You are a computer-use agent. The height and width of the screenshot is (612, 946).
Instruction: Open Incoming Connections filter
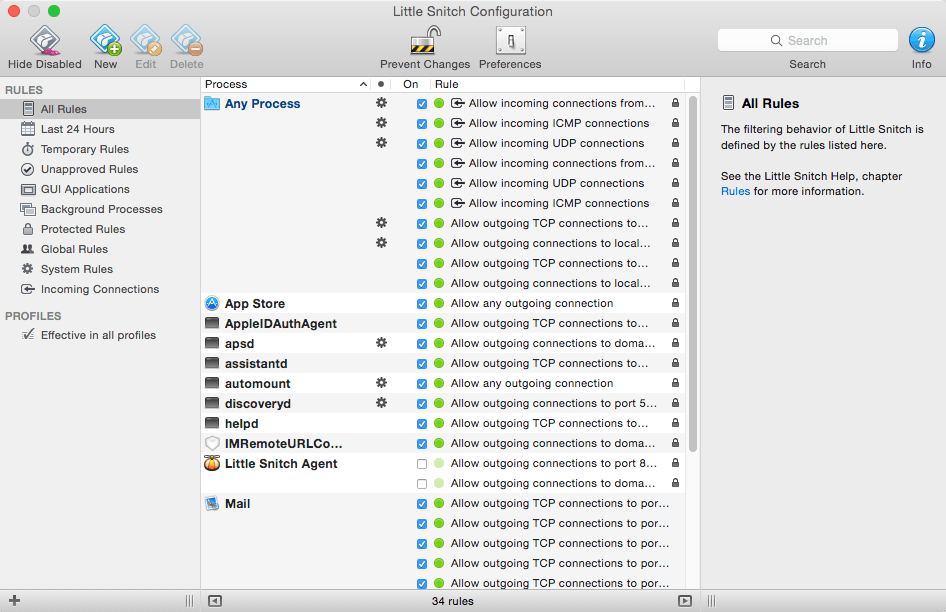100,289
